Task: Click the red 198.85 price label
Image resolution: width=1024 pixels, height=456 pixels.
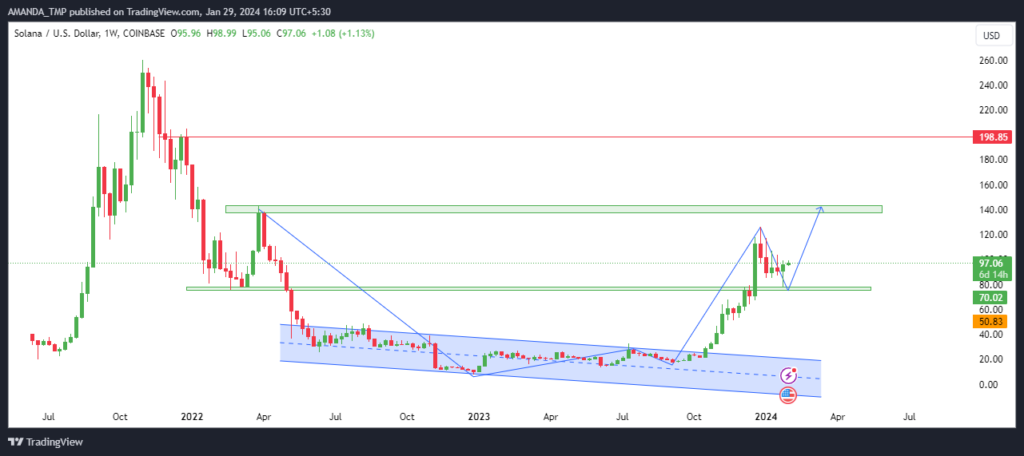Action: [991, 137]
